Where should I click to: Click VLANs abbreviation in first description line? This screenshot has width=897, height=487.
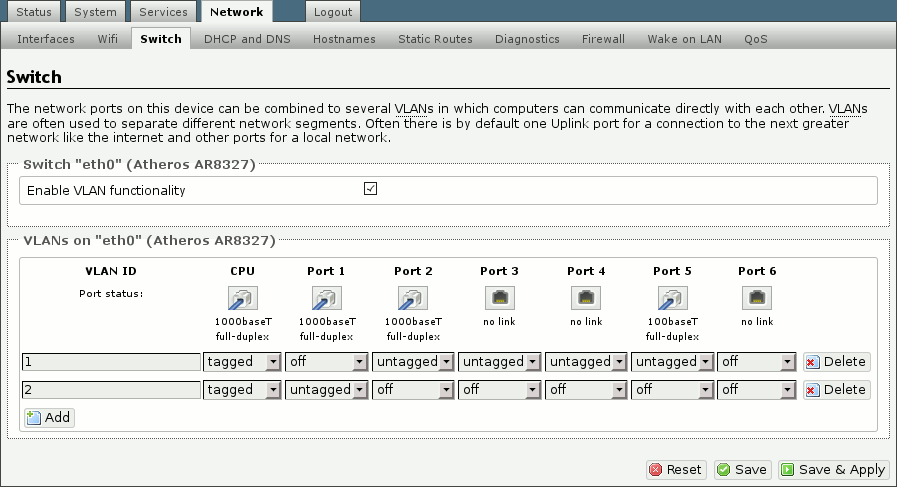(x=414, y=109)
